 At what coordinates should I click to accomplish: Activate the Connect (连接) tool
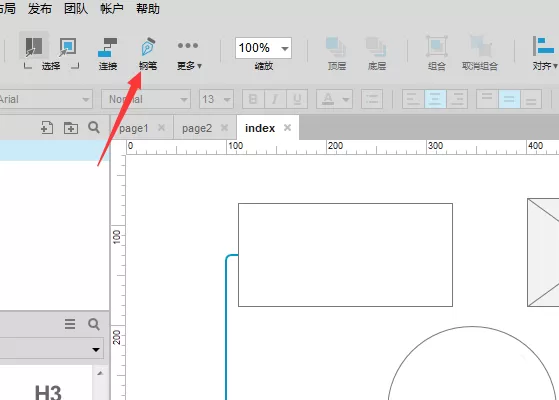tap(108, 53)
